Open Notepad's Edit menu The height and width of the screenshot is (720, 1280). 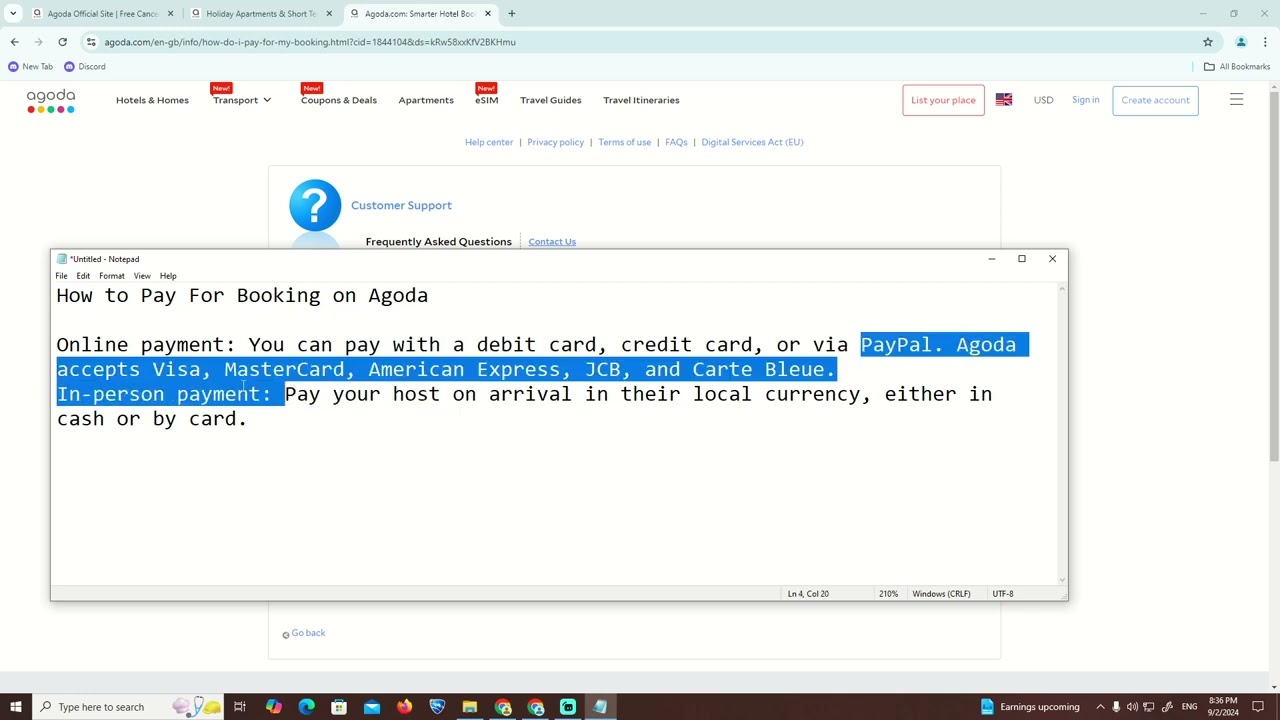coord(83,276)
